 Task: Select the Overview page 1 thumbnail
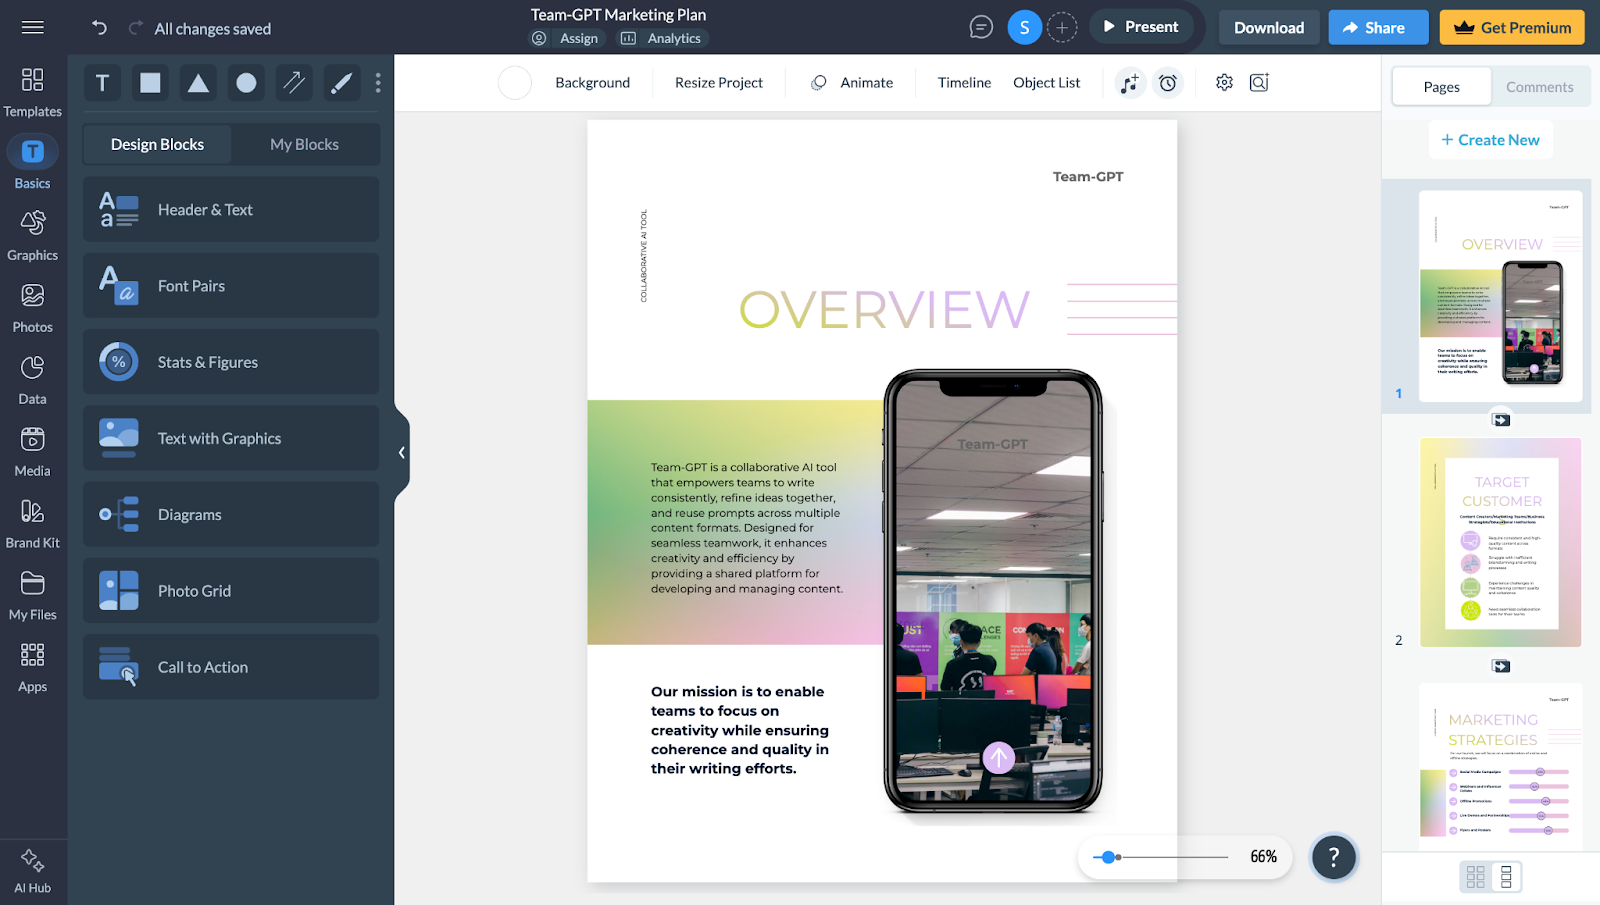click(1500, 296)
